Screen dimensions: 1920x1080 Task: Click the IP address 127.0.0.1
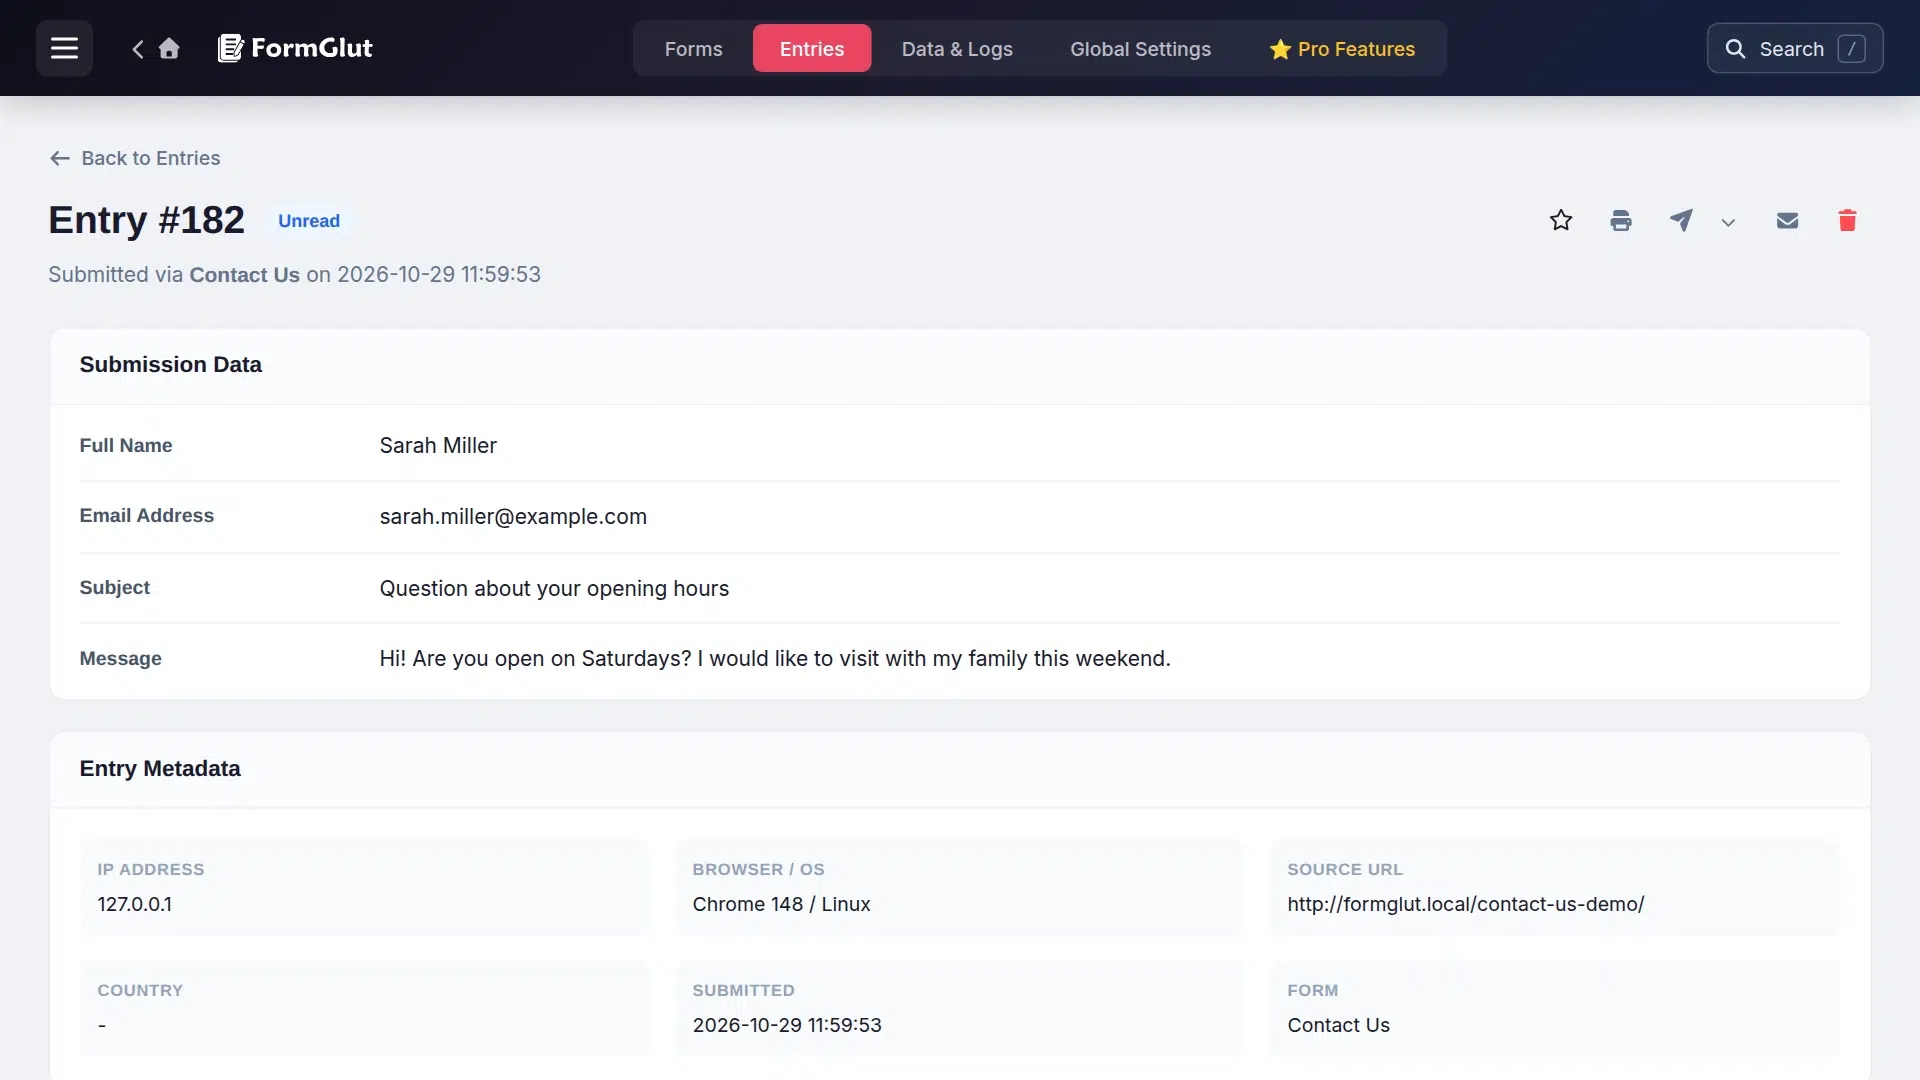(134, 904)
